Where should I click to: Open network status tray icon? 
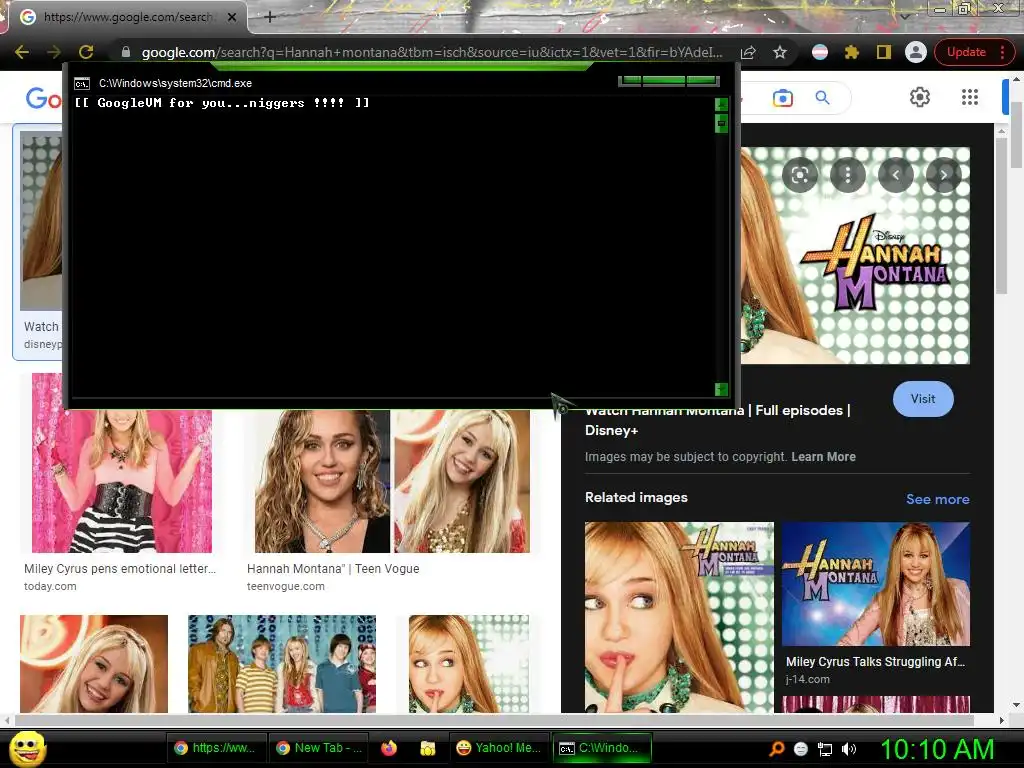pyautogui.click(x=825, y=749)
